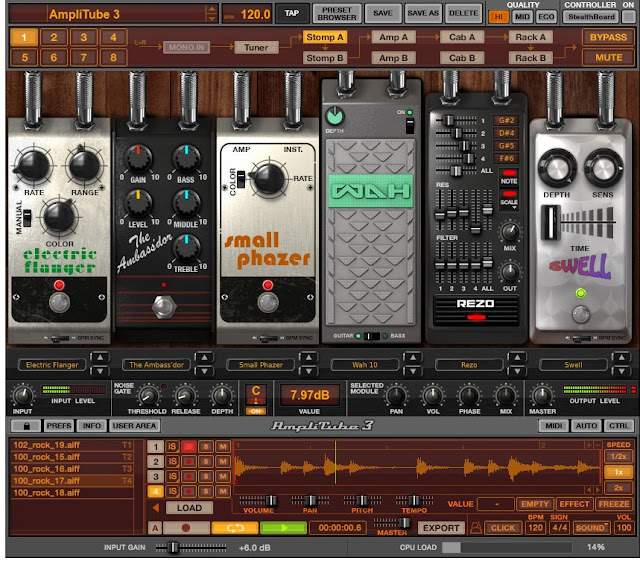
Task: Click the SAVE AS button
Action: coord(423,13)
